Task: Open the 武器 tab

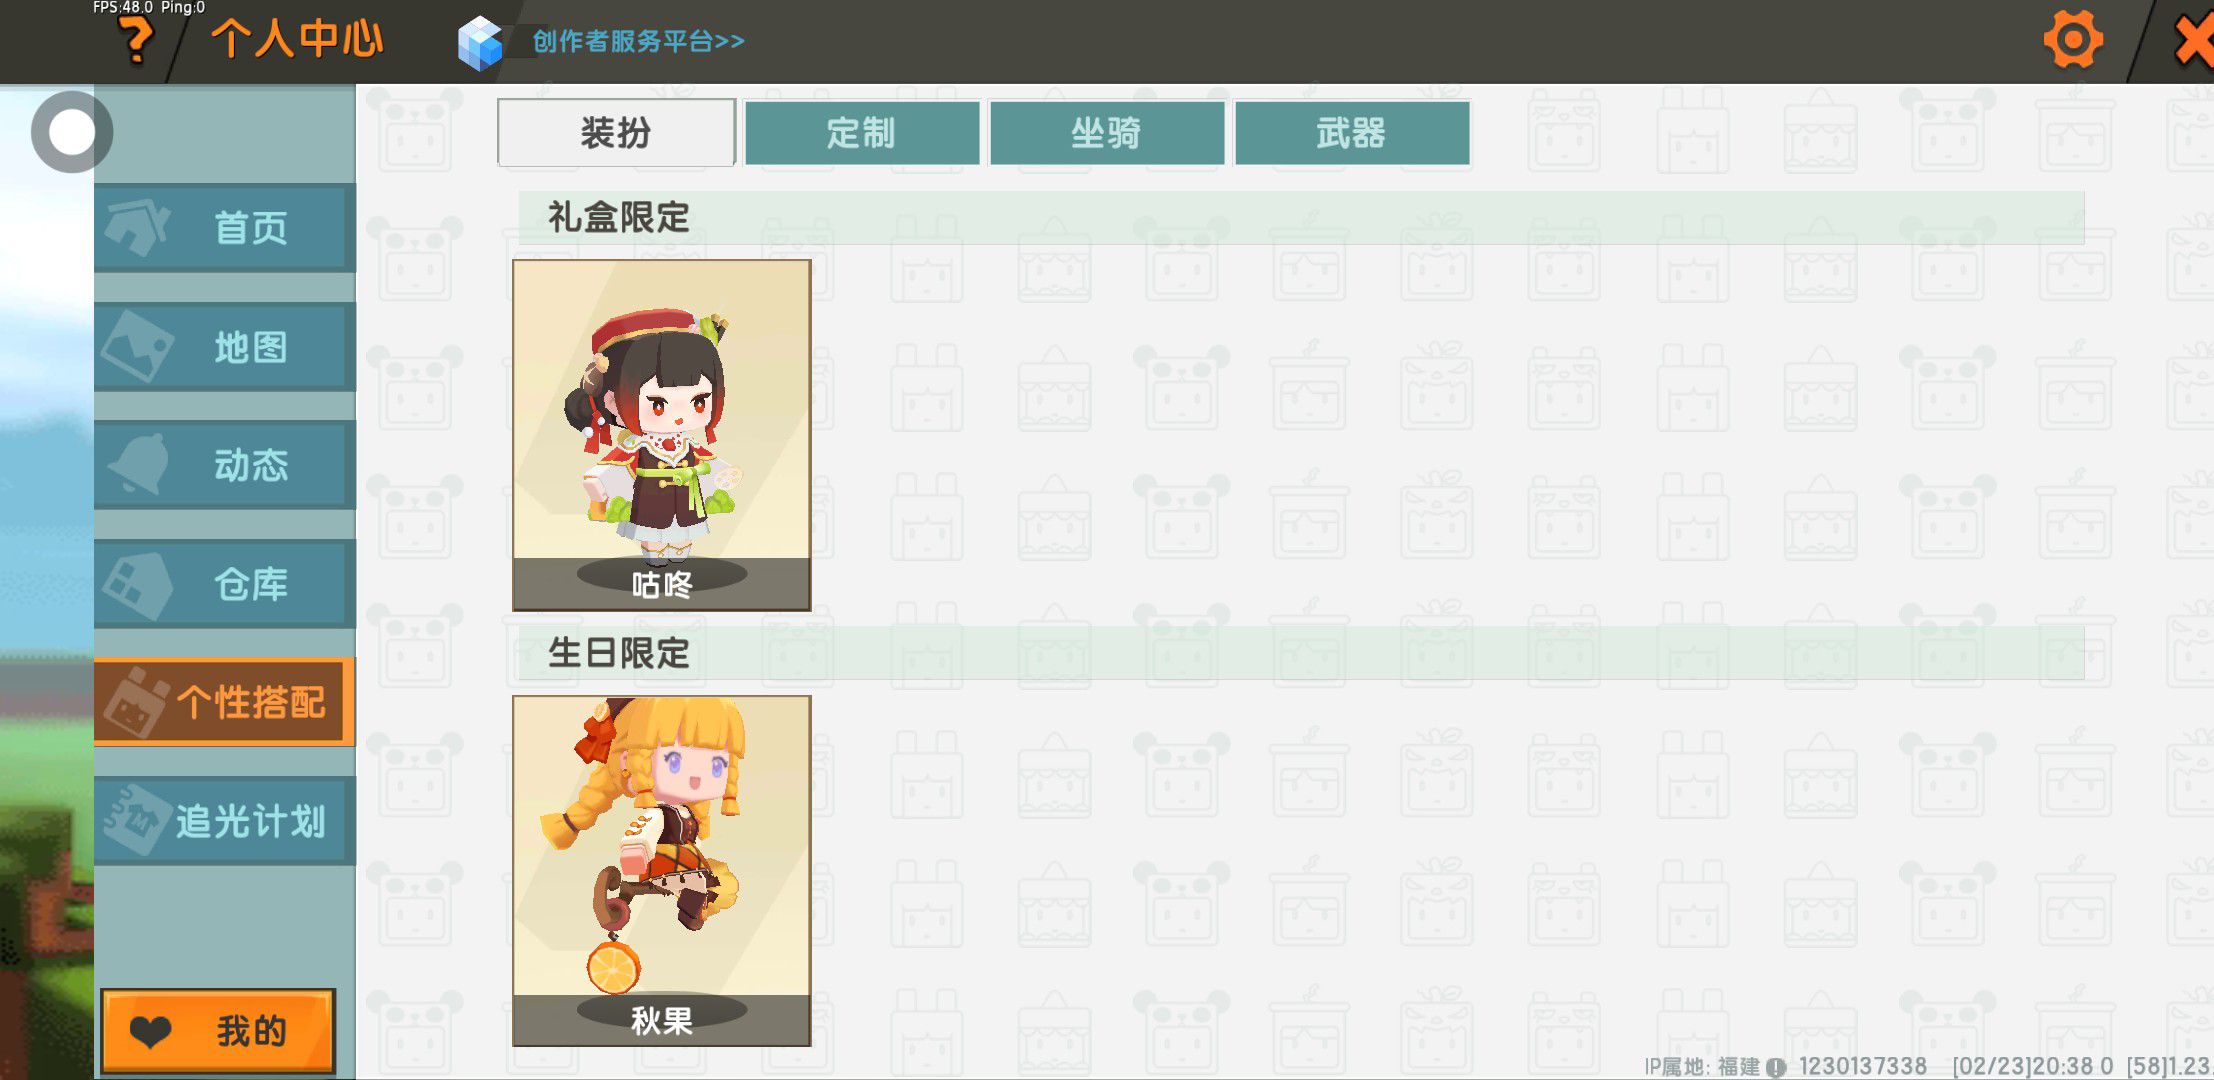Action: 1352,132
